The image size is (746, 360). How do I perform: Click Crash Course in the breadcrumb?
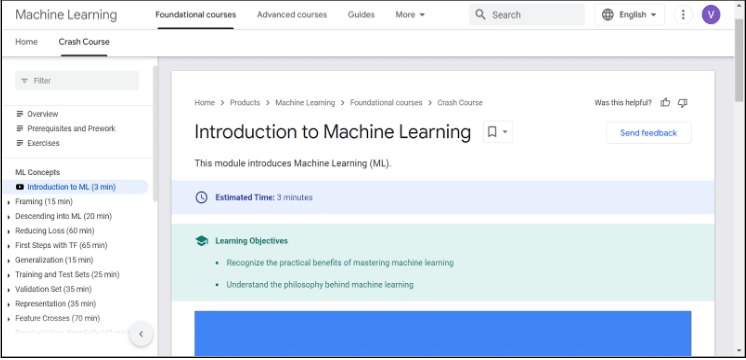point(460,103)
